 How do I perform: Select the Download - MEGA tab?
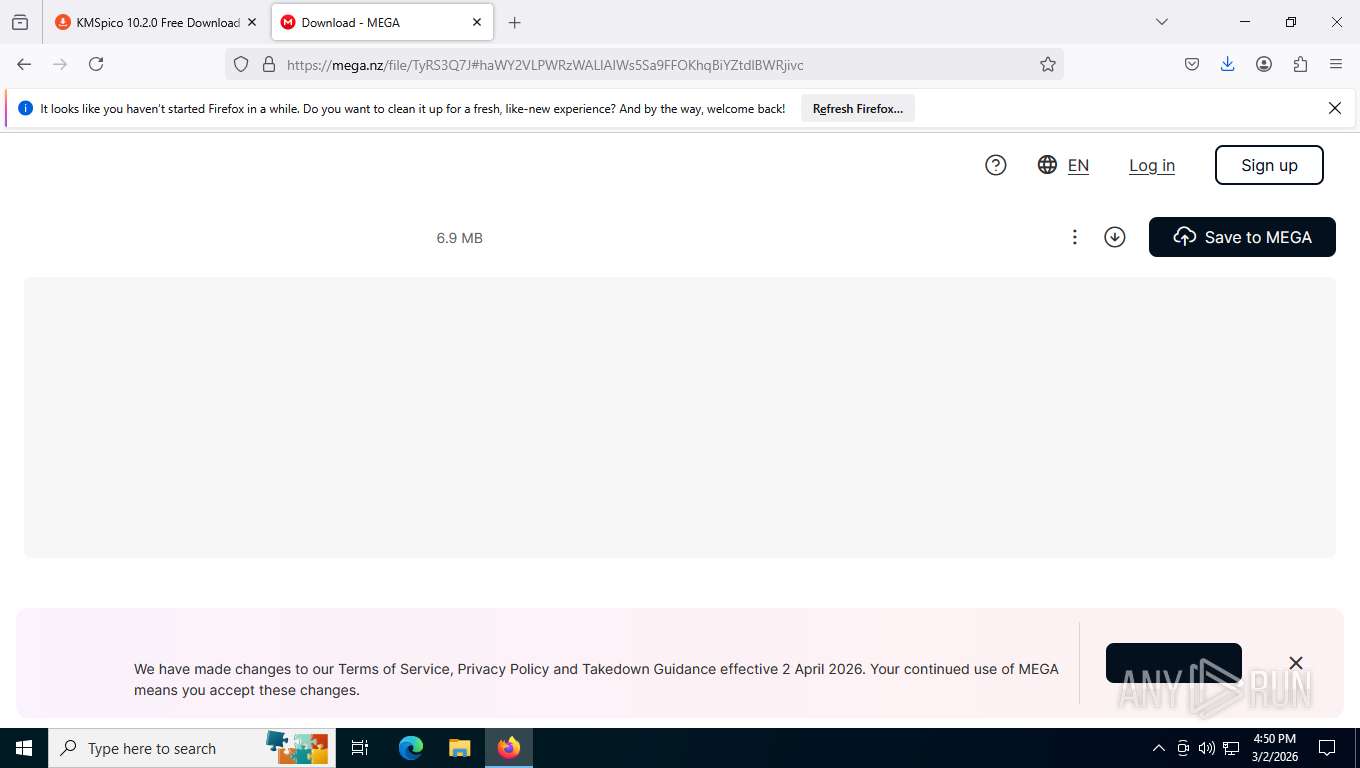click(382, 22)
